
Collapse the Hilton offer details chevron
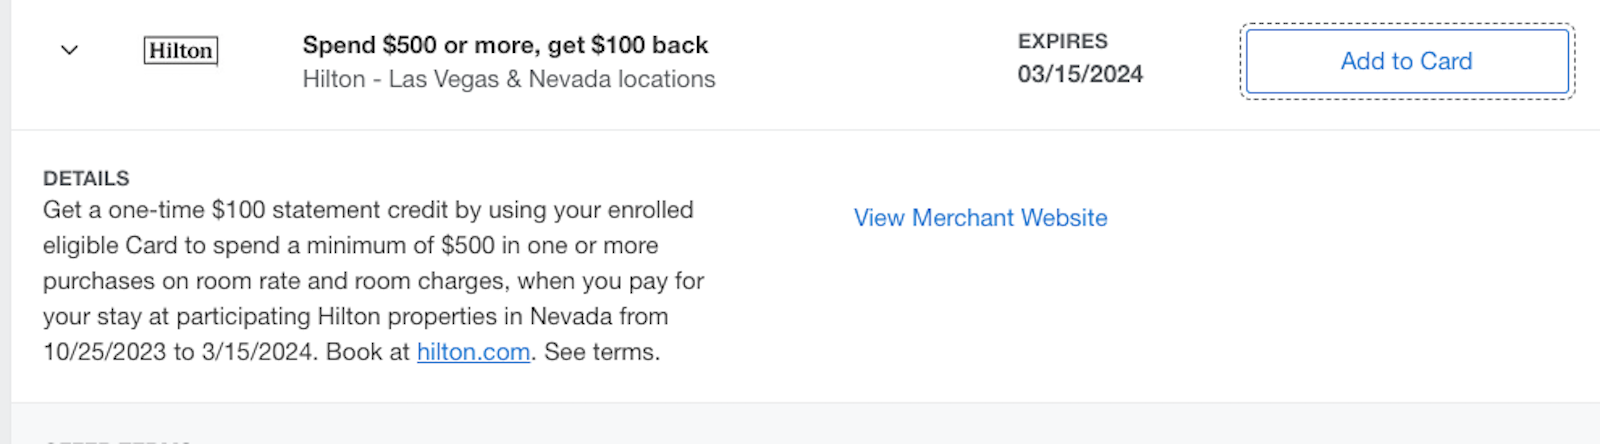tap(69, 50)
